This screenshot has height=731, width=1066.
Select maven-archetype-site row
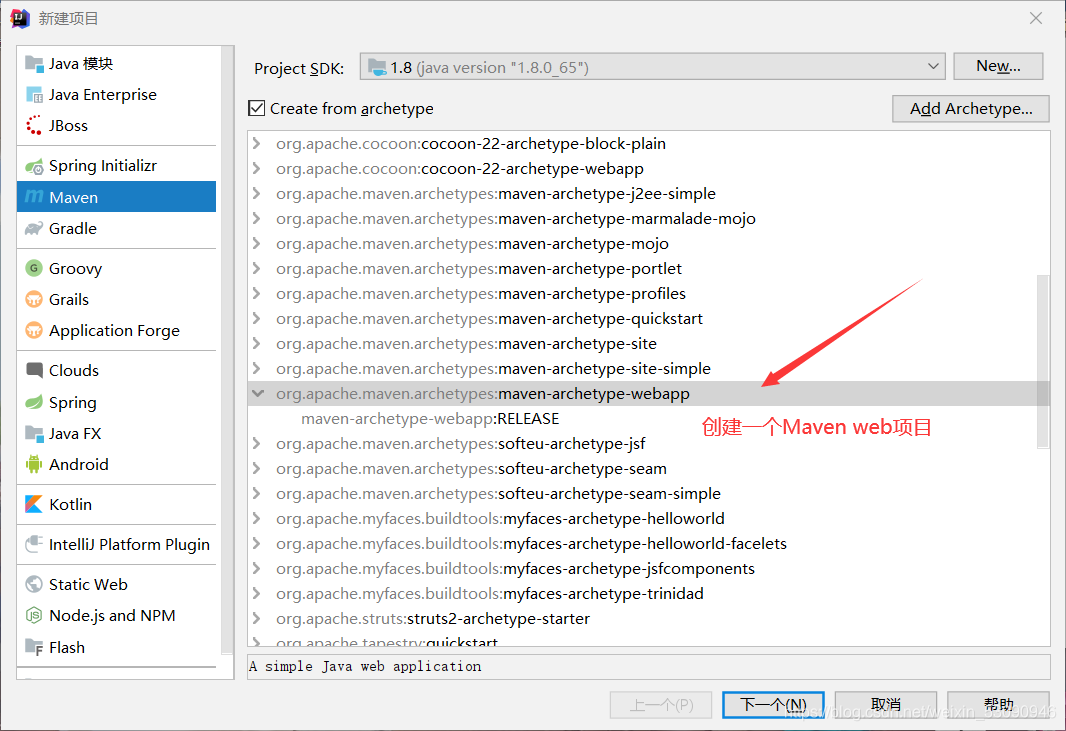point(649,343)
